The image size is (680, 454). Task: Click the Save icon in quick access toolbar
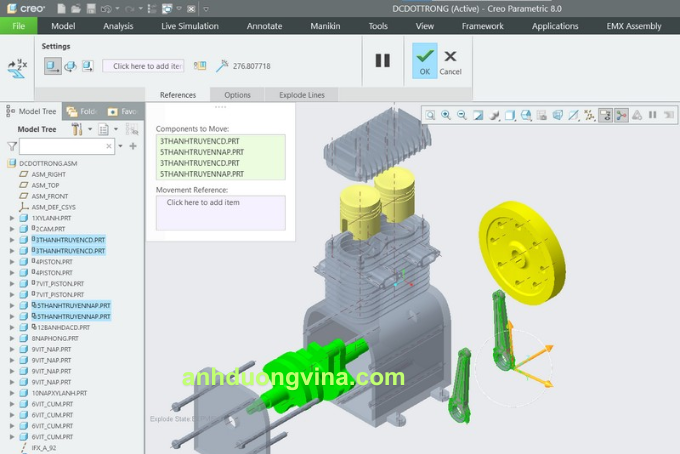pyautogui.click(x=89, y=8)
